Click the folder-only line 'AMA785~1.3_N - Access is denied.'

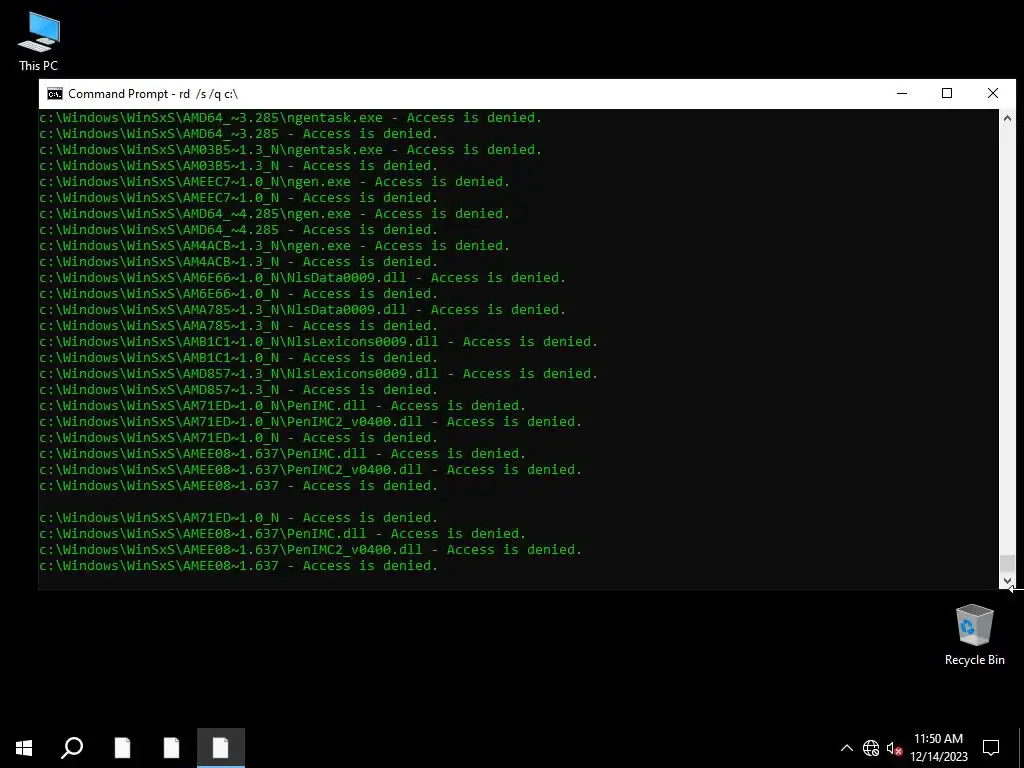tap(238, 325)
